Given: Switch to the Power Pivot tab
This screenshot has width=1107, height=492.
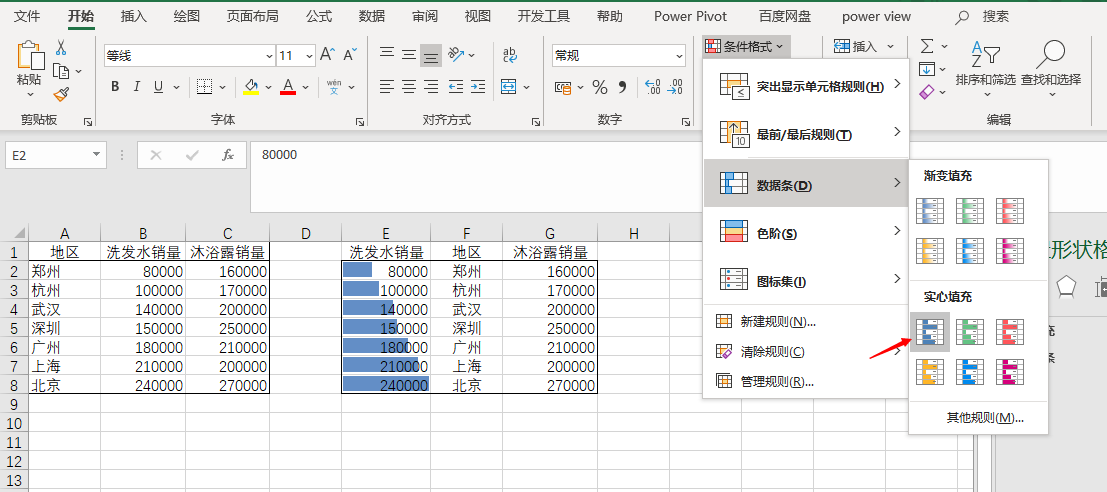Looking at the screenshot, I should click(690, 16).
